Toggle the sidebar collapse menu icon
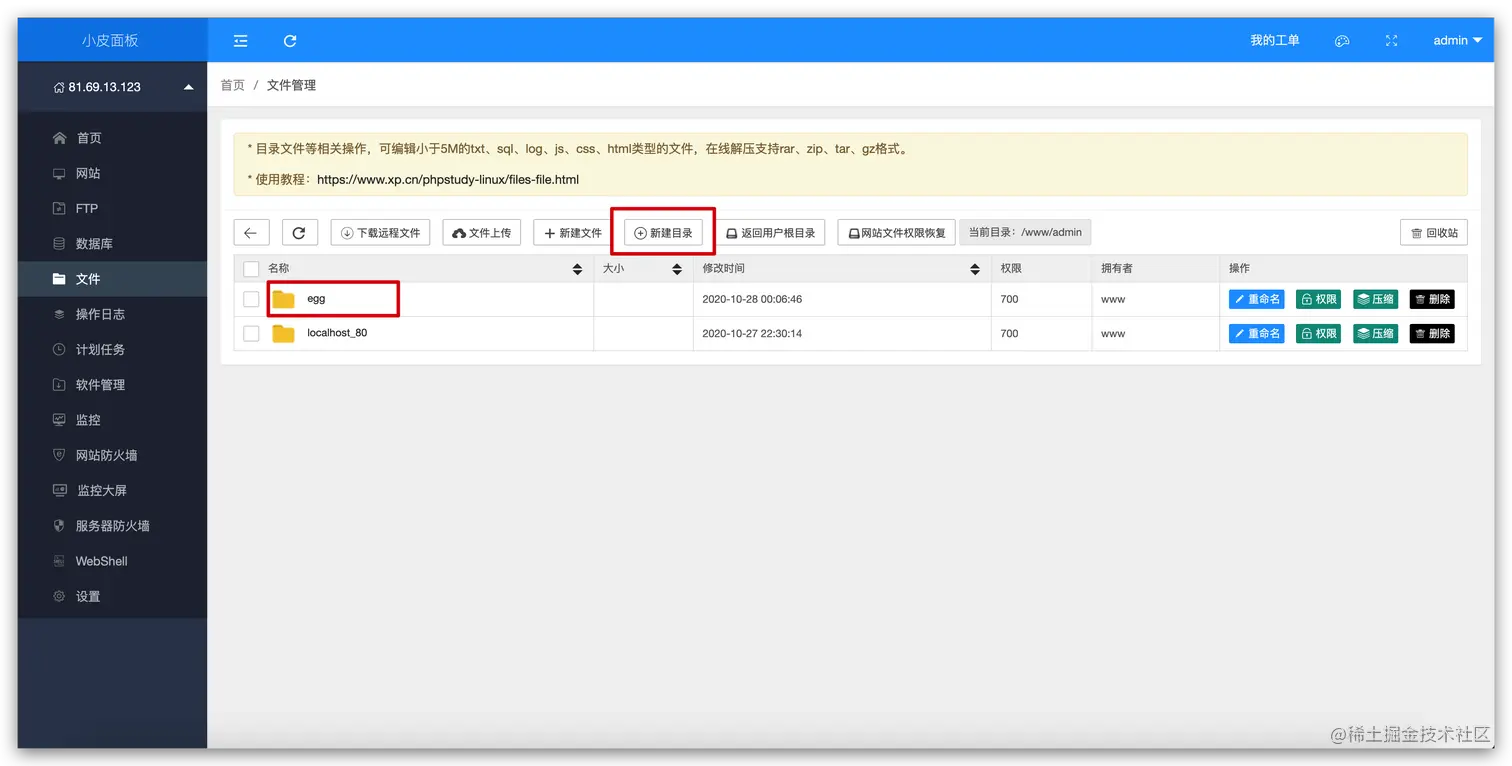Image resolution: width=1512 pixels, height=766 pixels. [240, 41]
